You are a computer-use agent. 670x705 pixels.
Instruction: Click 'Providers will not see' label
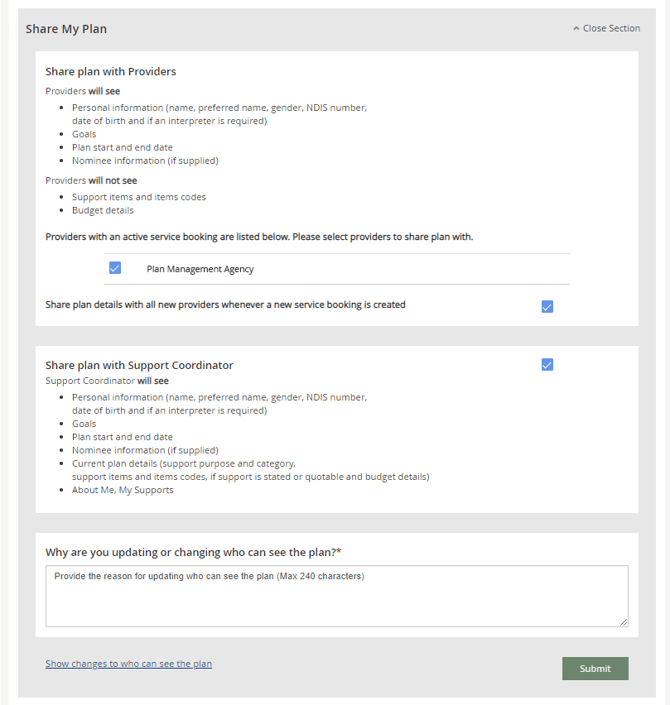tap(91, 180)
